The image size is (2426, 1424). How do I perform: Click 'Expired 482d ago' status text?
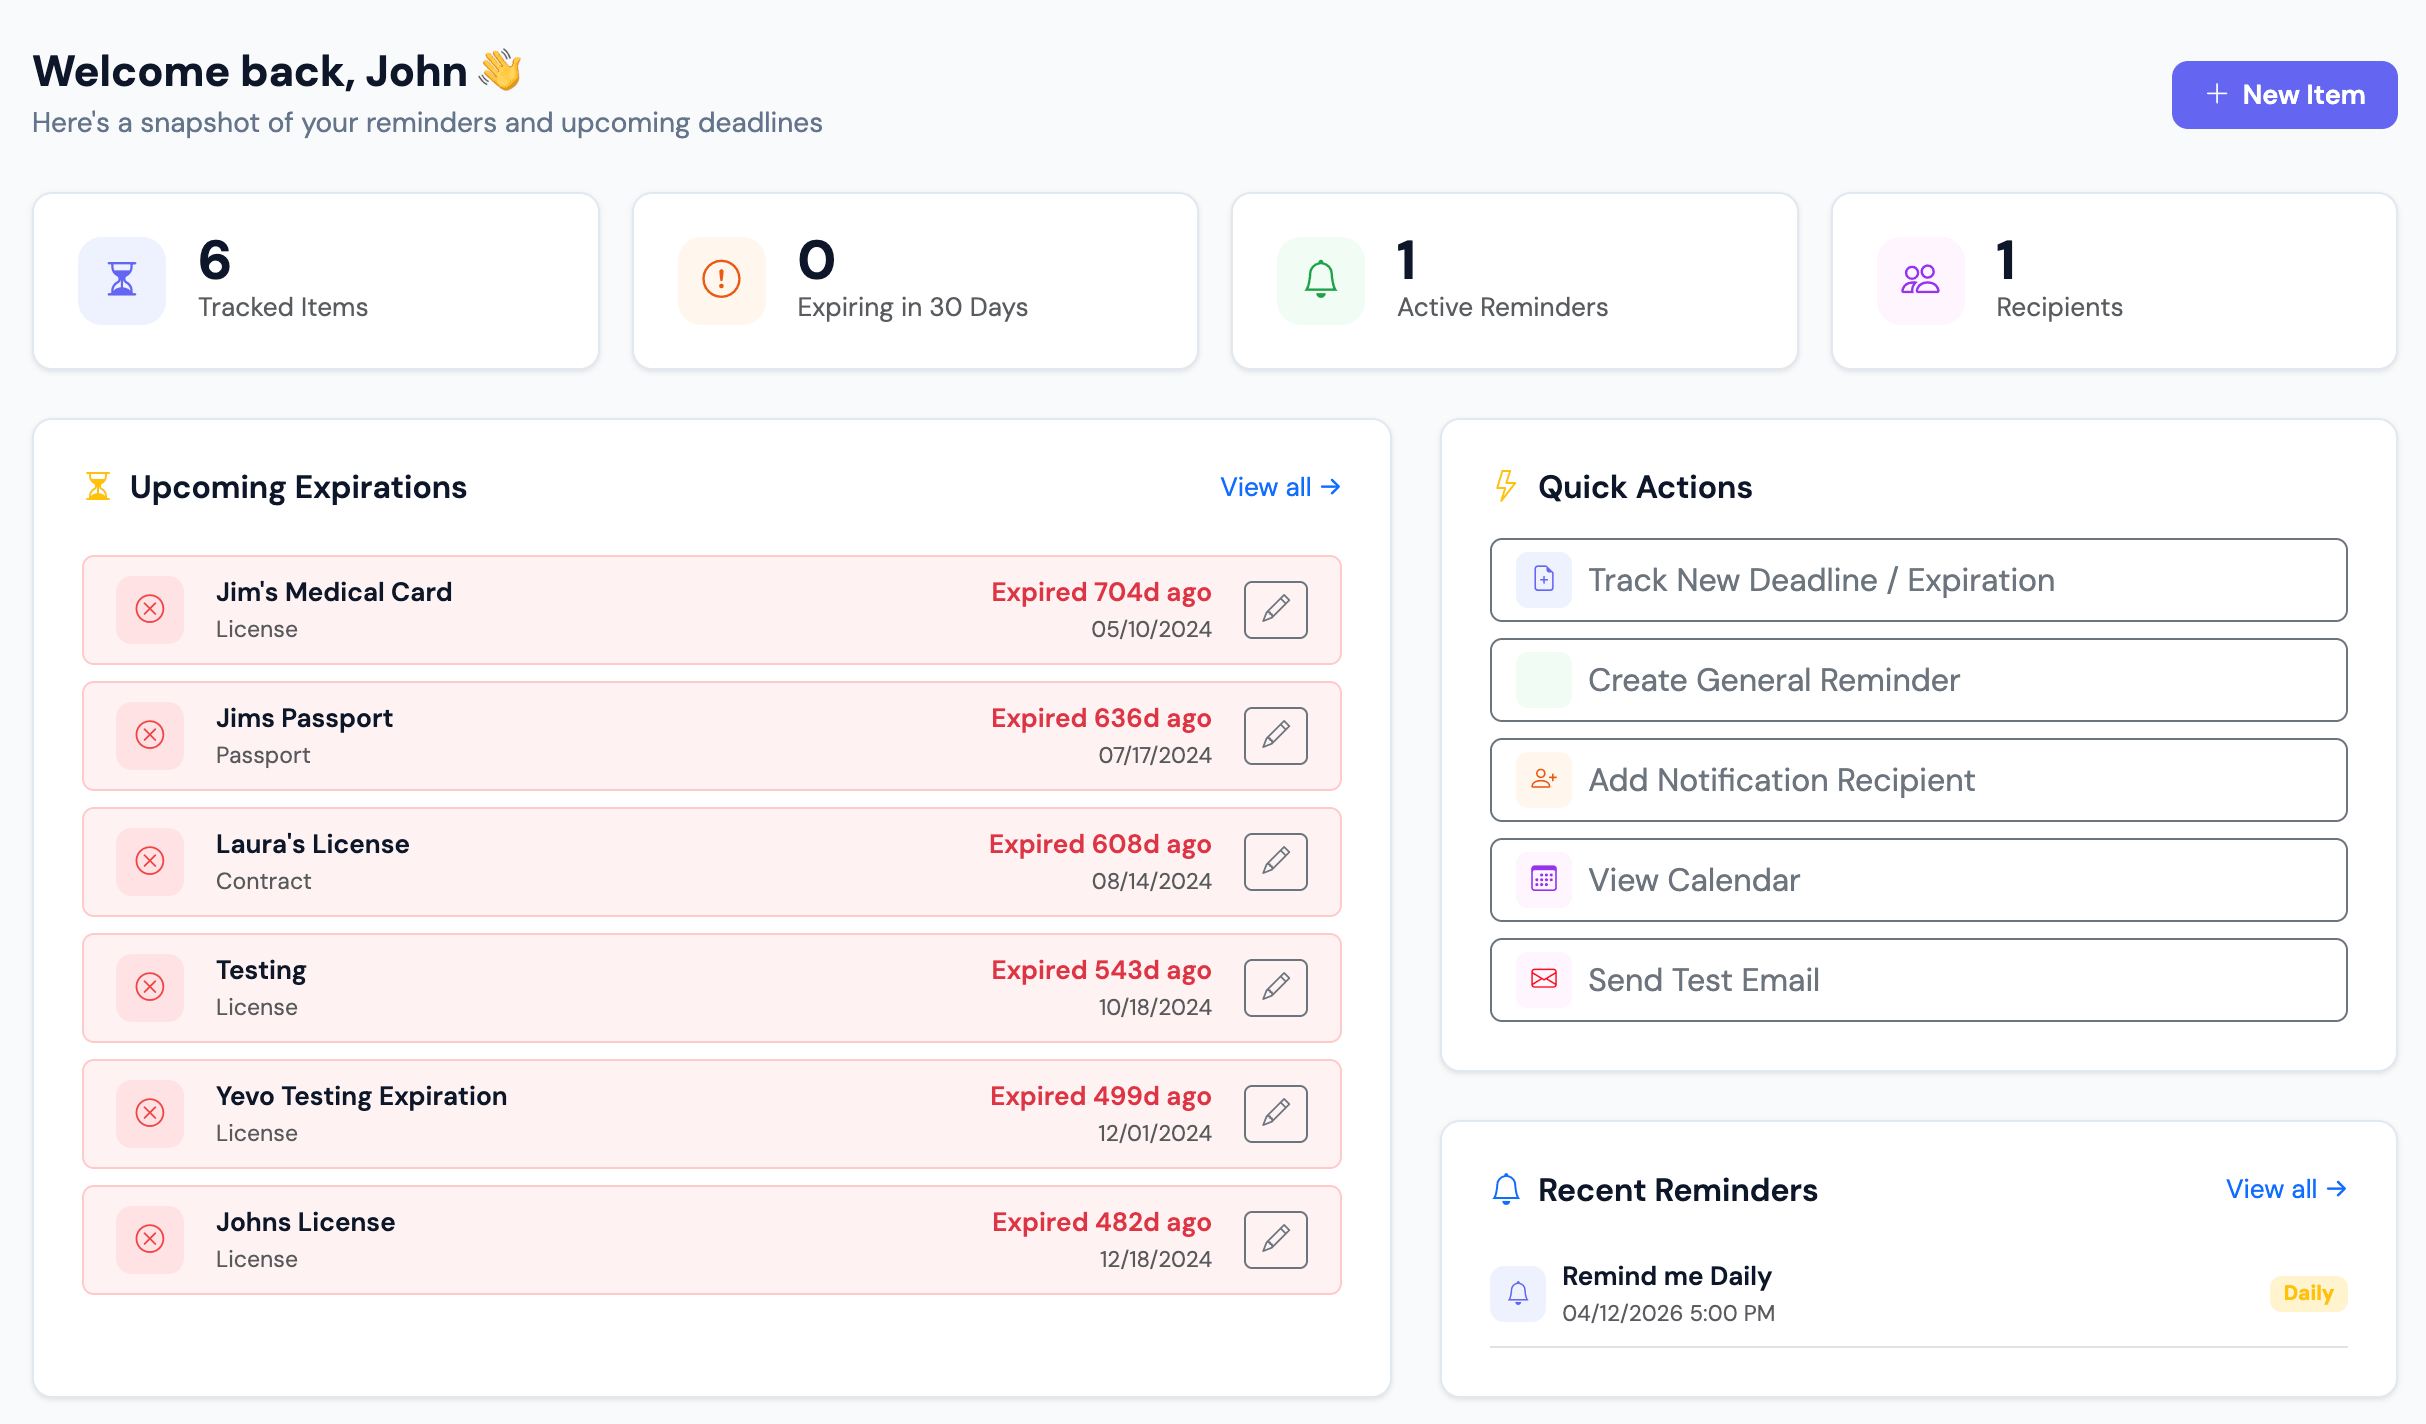point(1102,1222)
